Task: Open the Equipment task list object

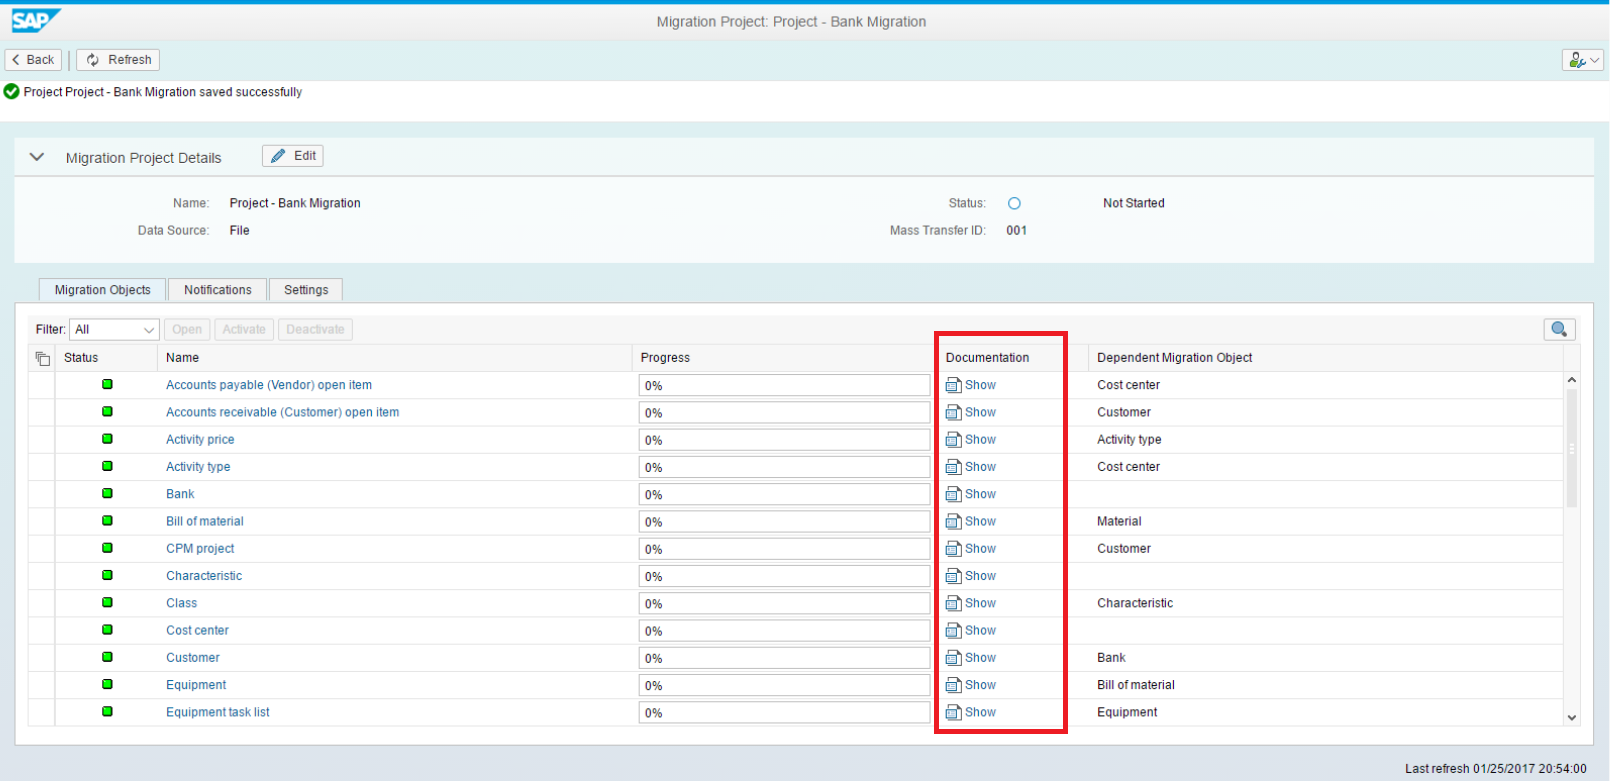Action: (218, 712)
